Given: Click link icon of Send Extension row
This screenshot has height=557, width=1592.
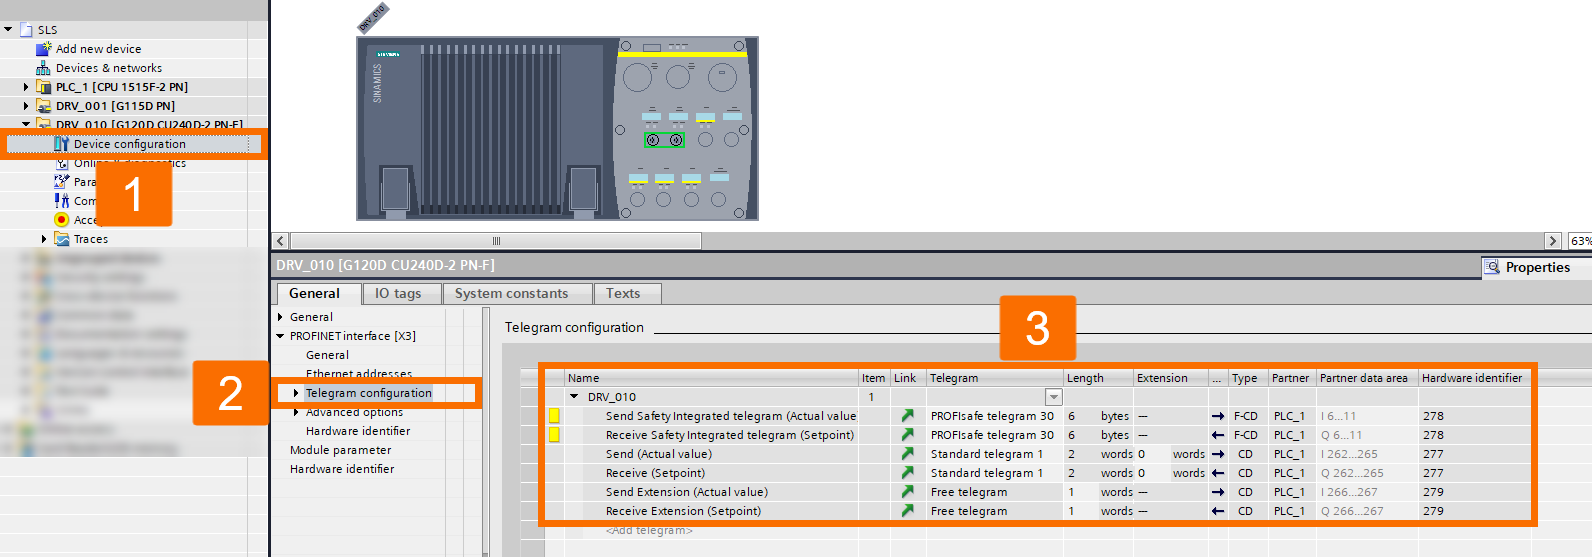Looking at the screenshot, I should (x=907, y=492).
